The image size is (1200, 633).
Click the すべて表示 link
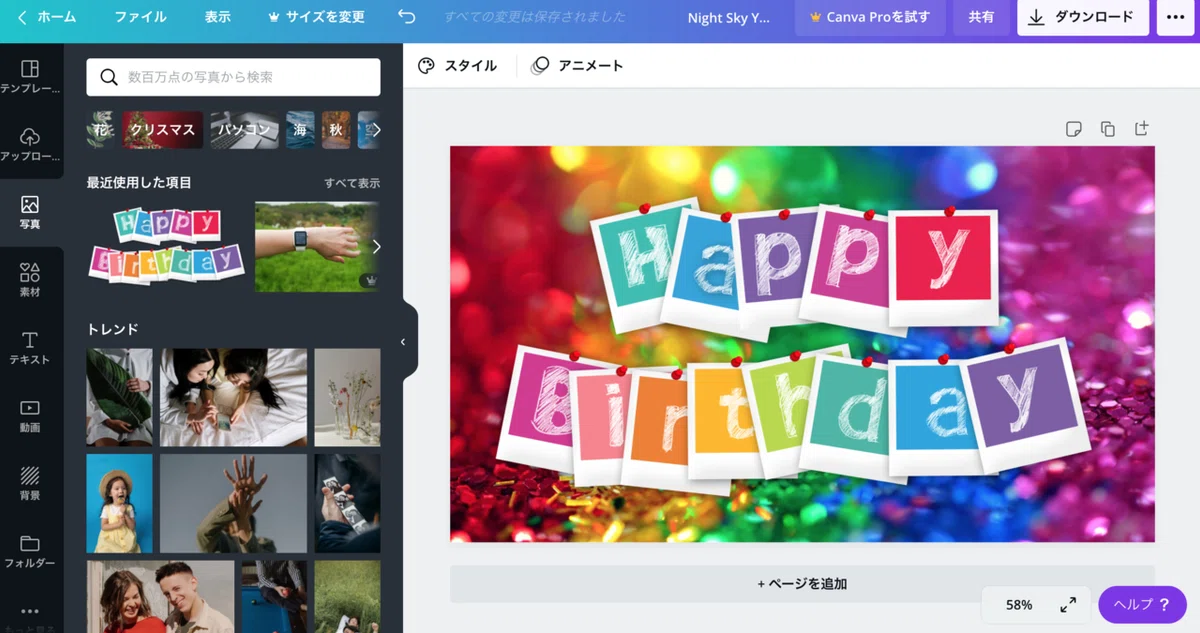click(352, 183)
